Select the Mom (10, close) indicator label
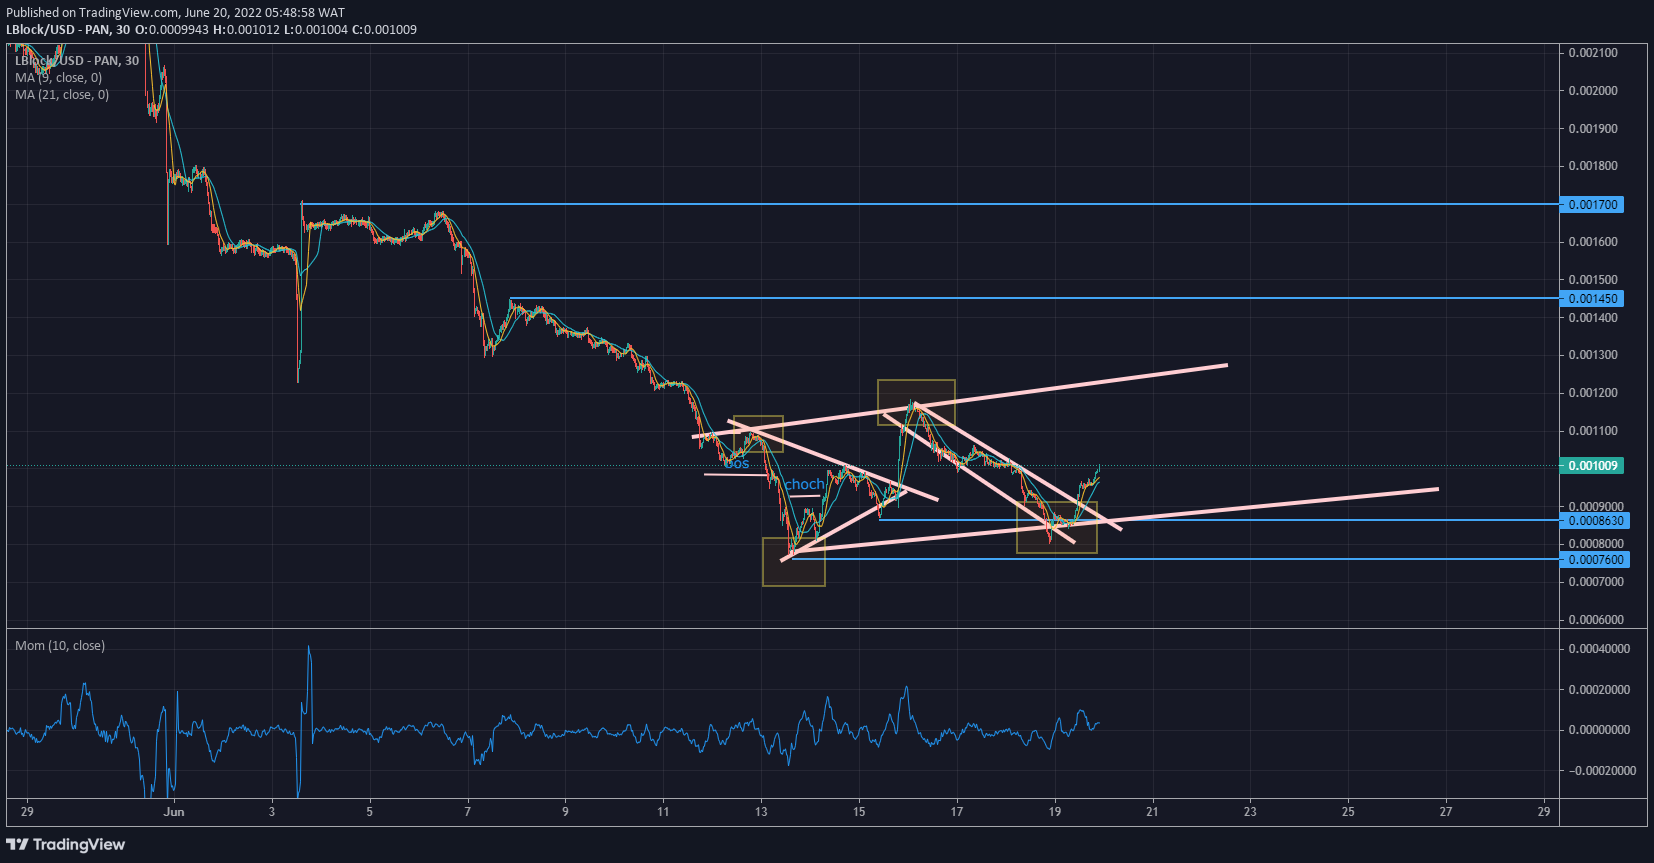 [x=60, y=646]
